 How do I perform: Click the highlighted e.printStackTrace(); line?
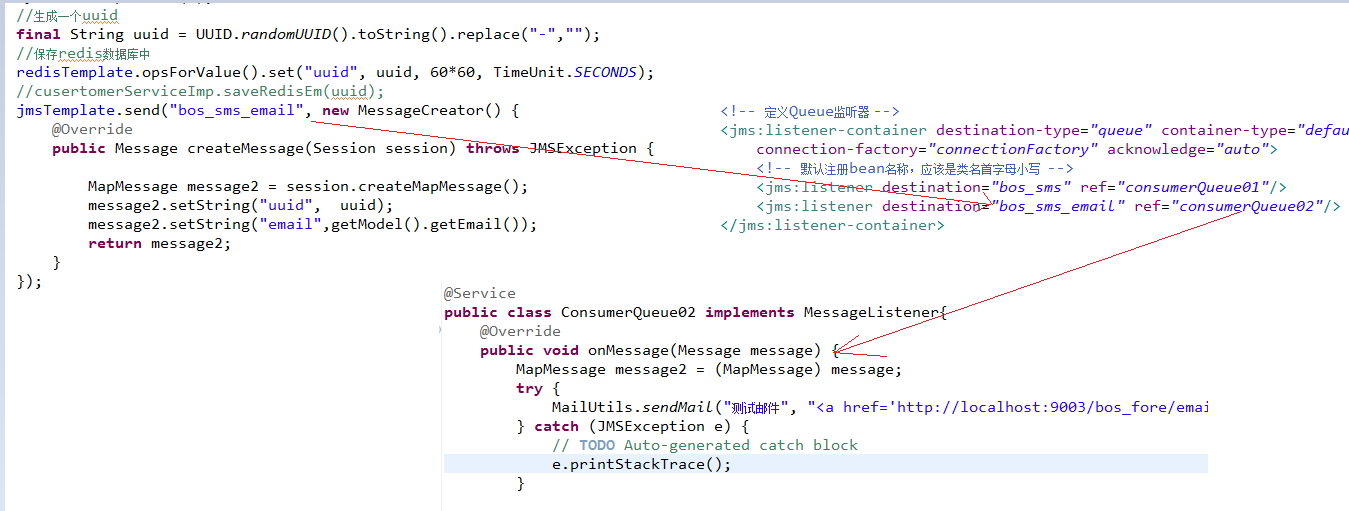(x=826, y=464)
